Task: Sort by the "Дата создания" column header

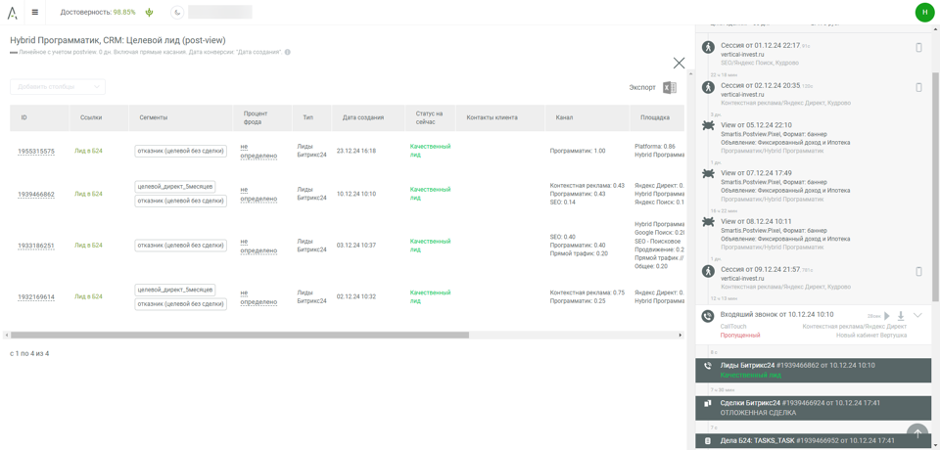Action: pyautogui.click(x=362, y=117)
